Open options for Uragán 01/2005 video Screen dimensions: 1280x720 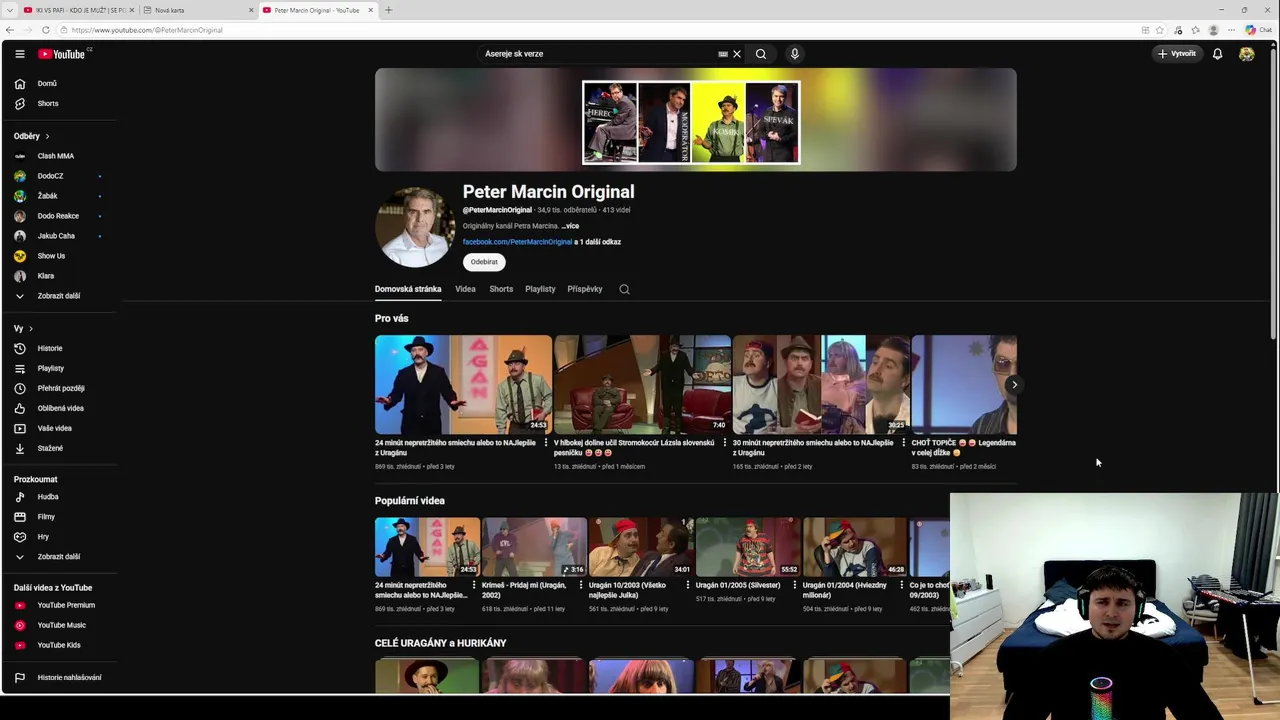[795, 585]
